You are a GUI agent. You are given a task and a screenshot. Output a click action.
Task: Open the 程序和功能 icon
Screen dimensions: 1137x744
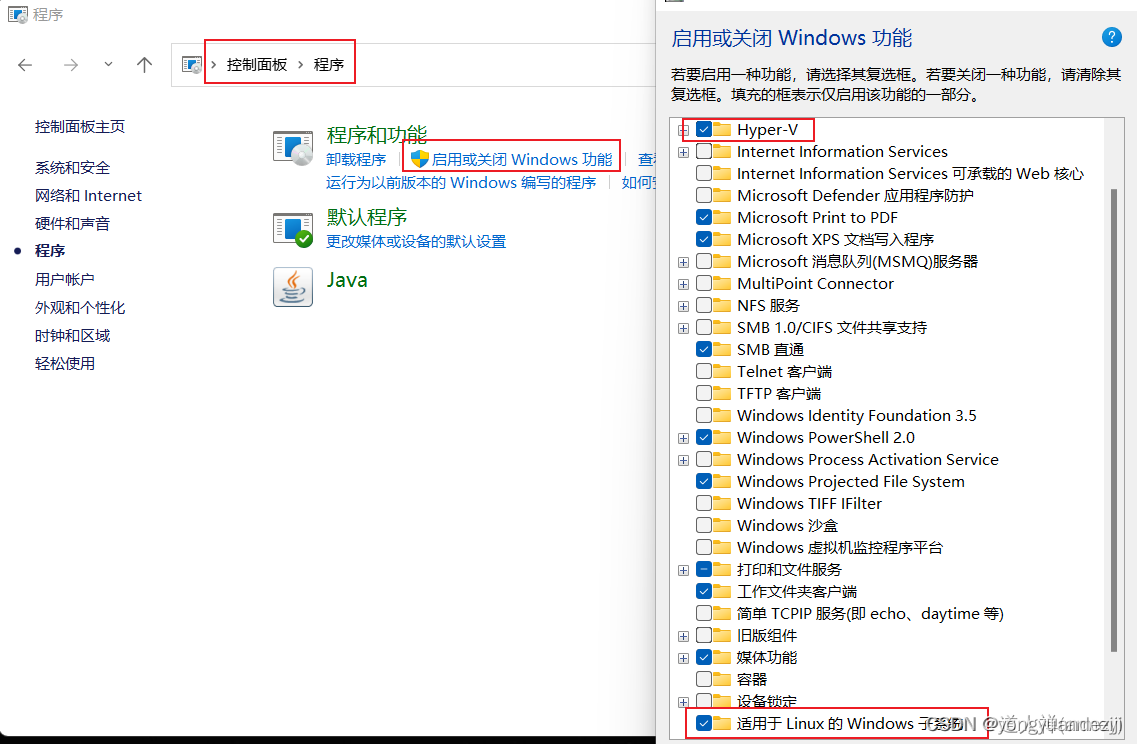coord(293,148)
